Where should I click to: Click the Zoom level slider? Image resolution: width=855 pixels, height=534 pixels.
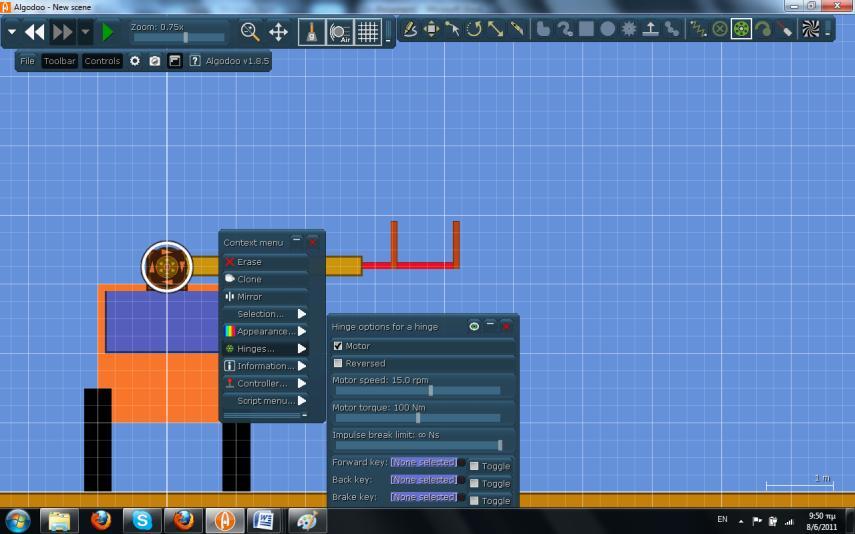pyautogui.click(x=179, y=38)
